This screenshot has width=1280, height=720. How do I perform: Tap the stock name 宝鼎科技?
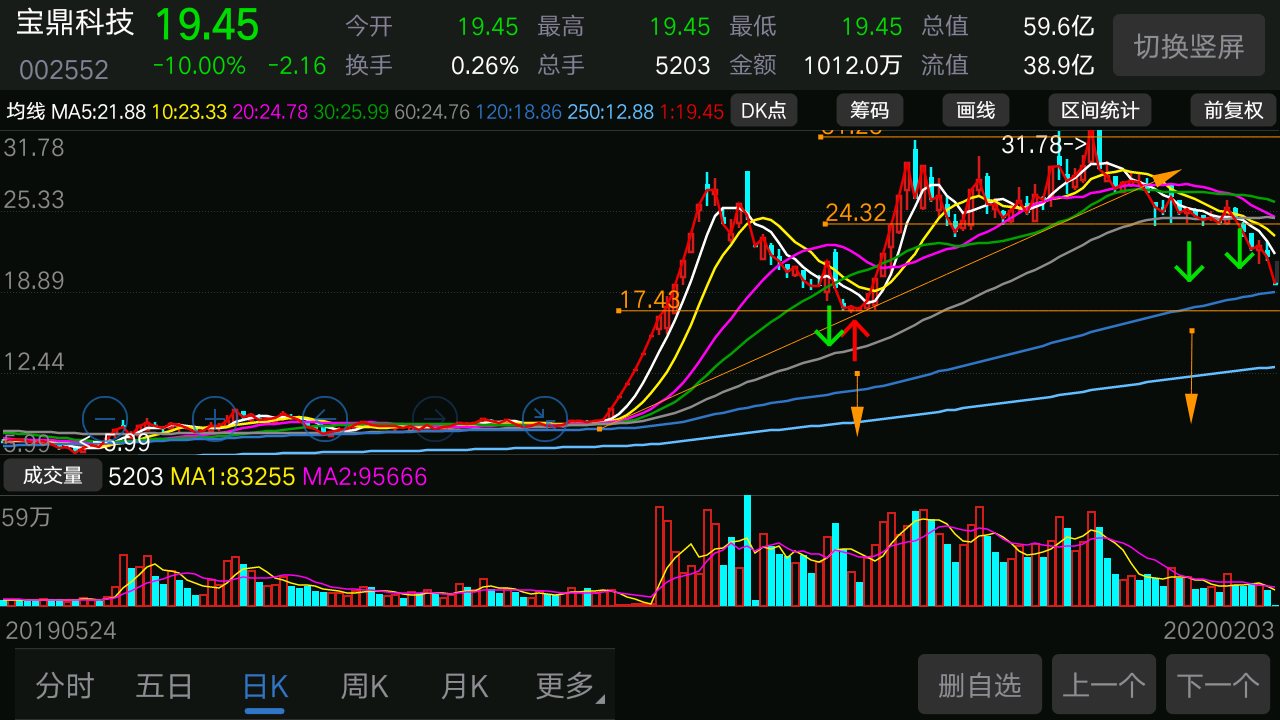pyautogui.click(x=76, y=23)
